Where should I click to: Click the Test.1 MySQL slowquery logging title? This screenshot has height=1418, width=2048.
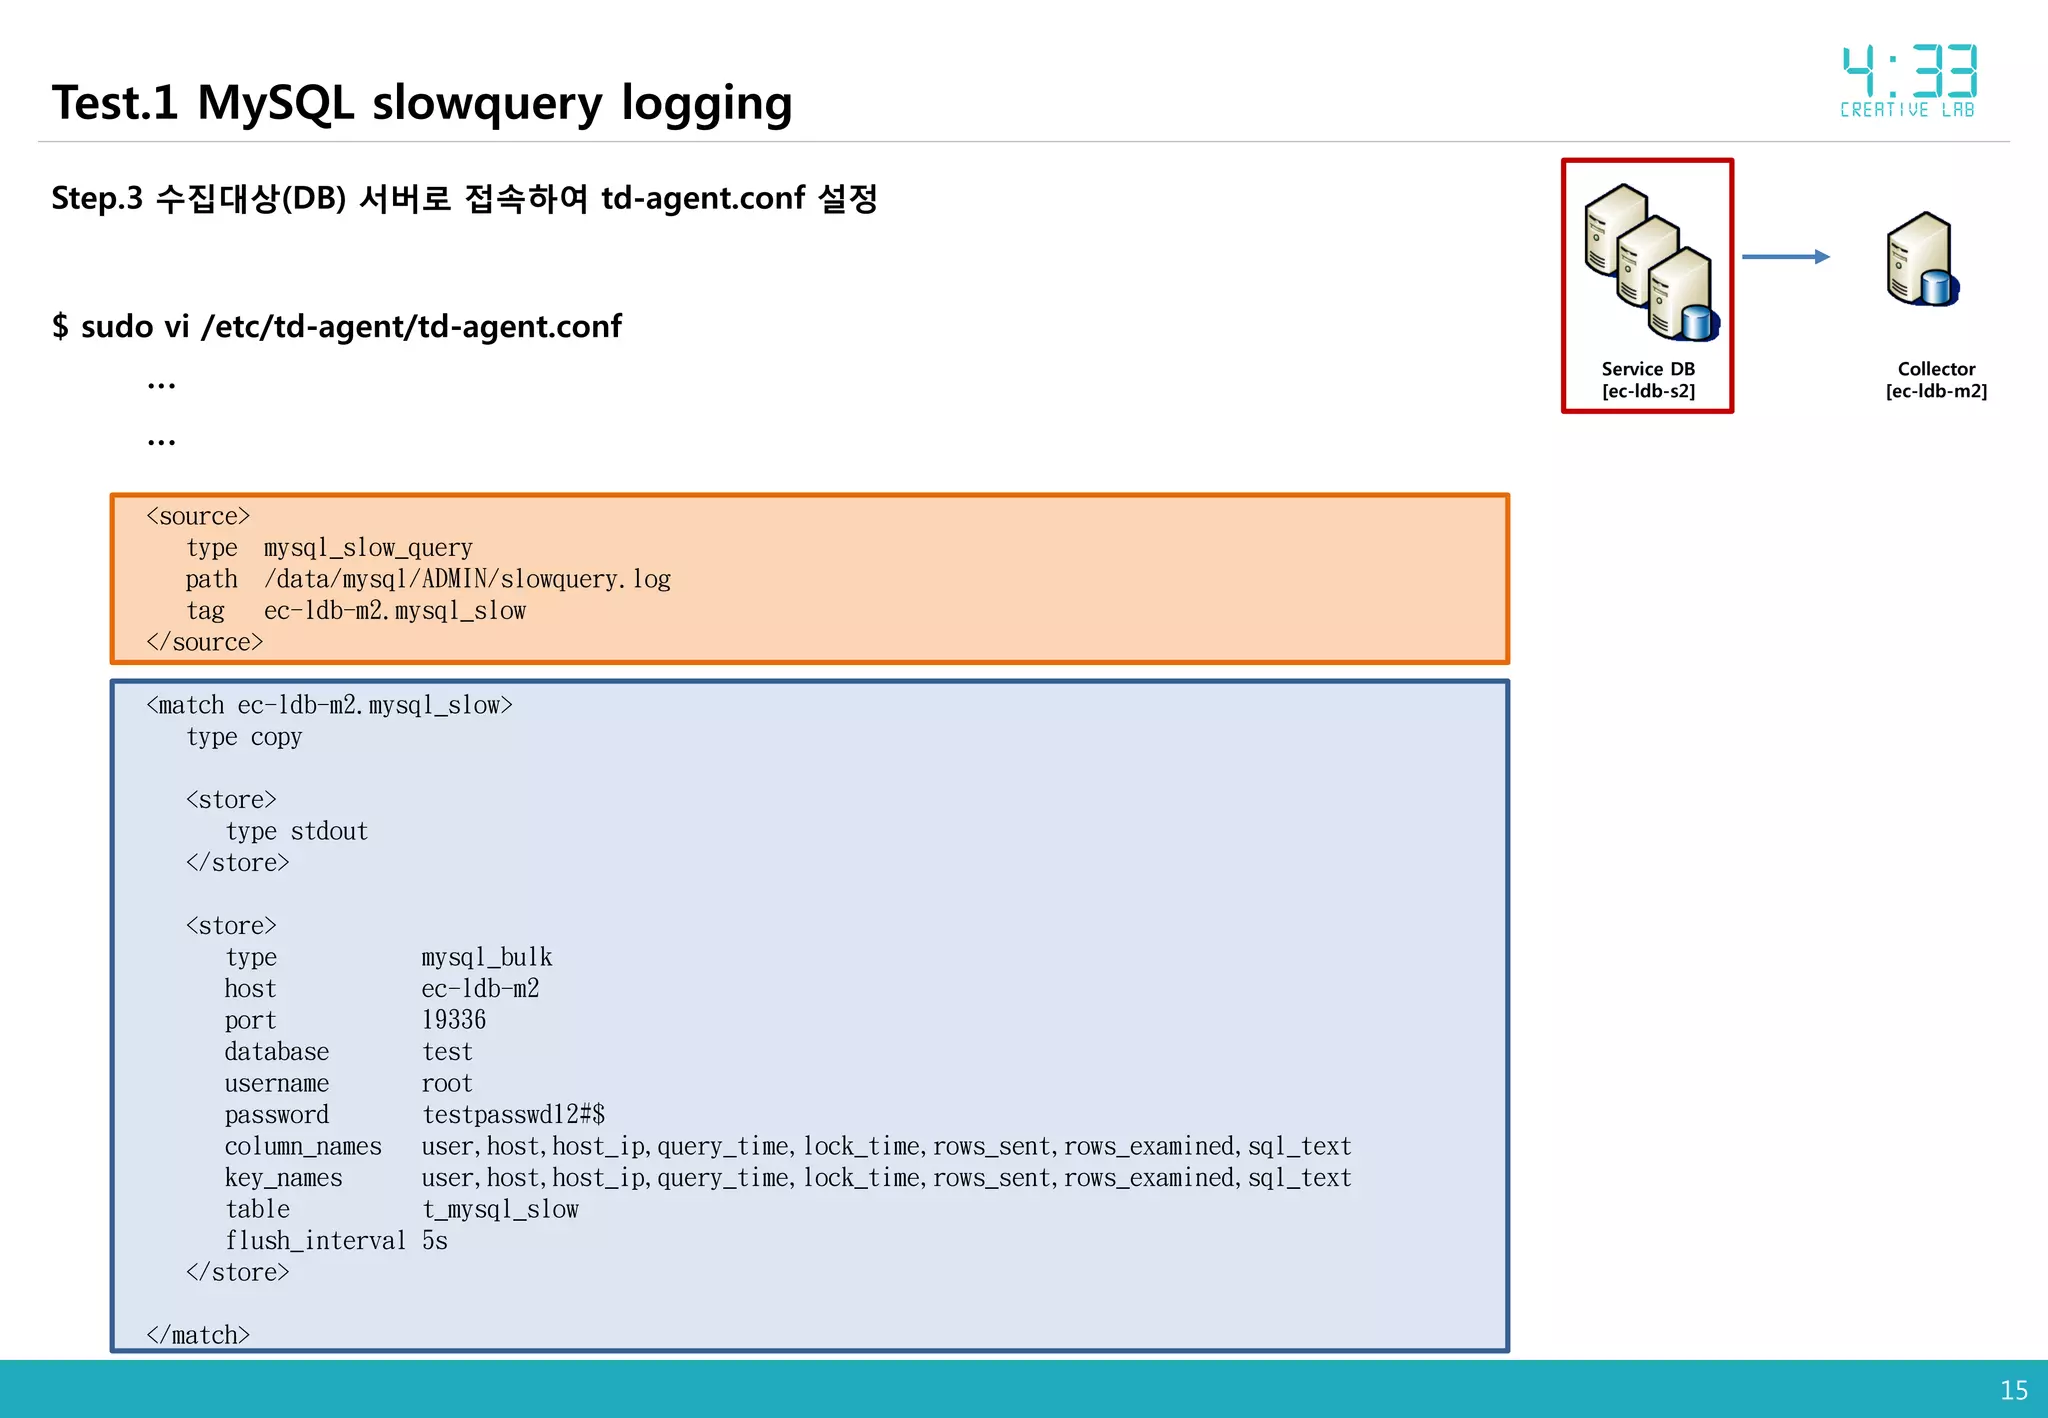click(x=421, y=103)
